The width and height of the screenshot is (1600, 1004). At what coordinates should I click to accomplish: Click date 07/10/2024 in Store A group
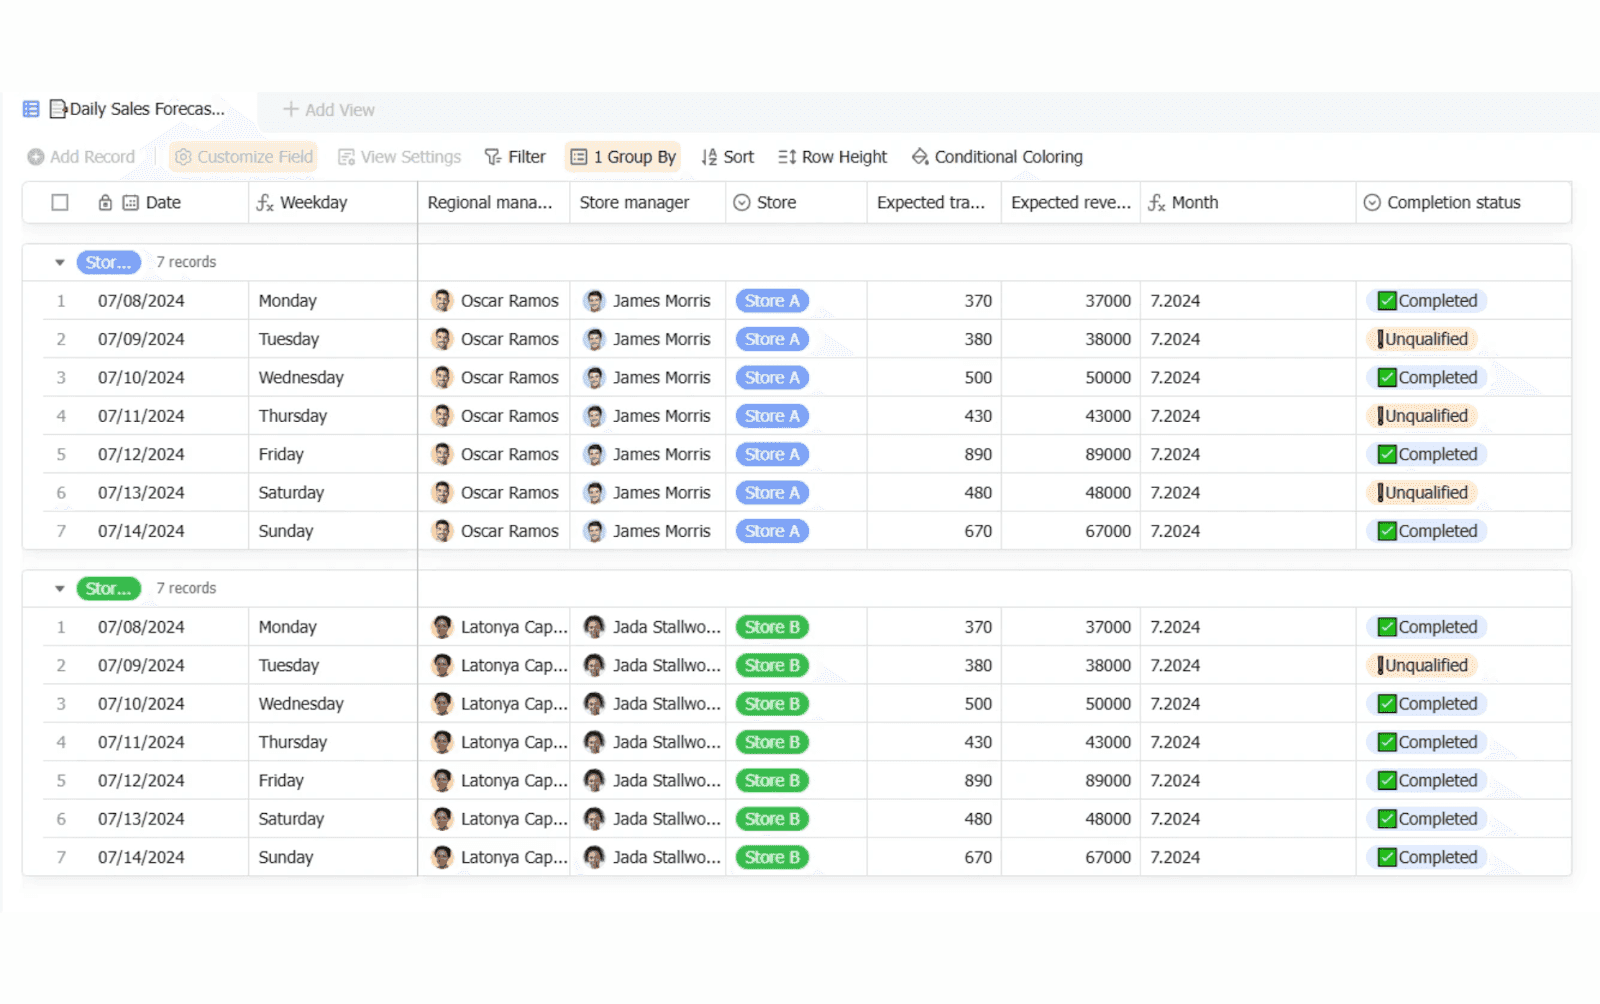[x=141, y=378]
